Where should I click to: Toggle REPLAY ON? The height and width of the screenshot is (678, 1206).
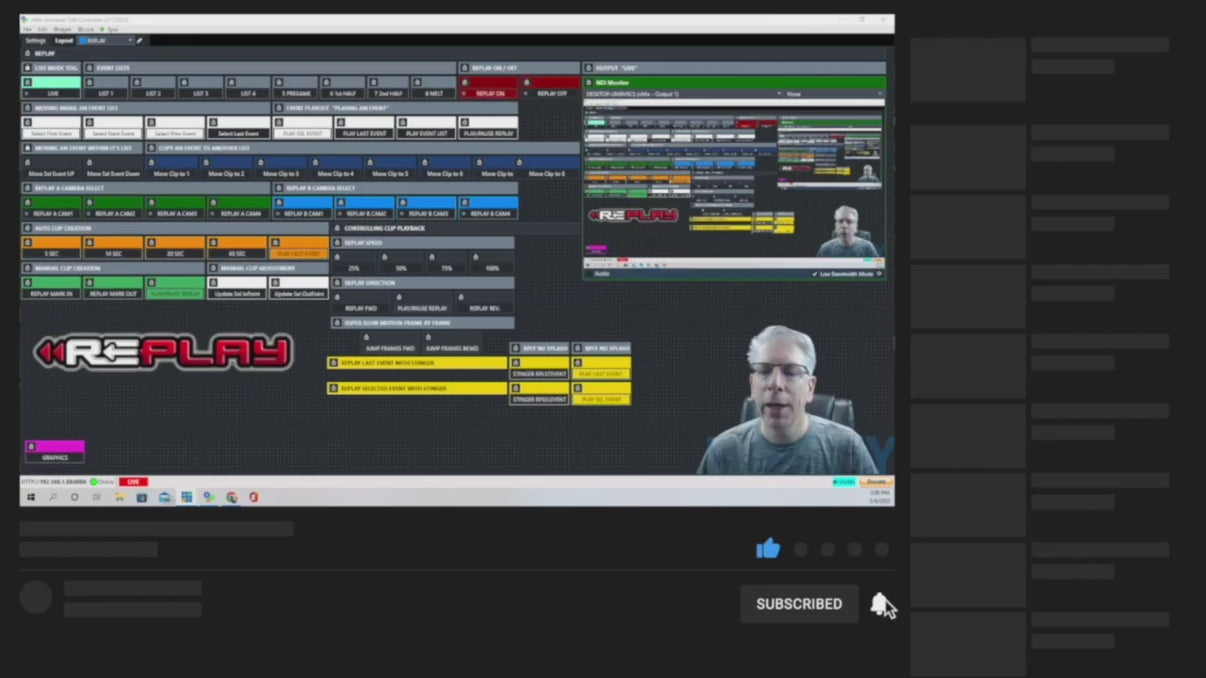coord(489,90)
